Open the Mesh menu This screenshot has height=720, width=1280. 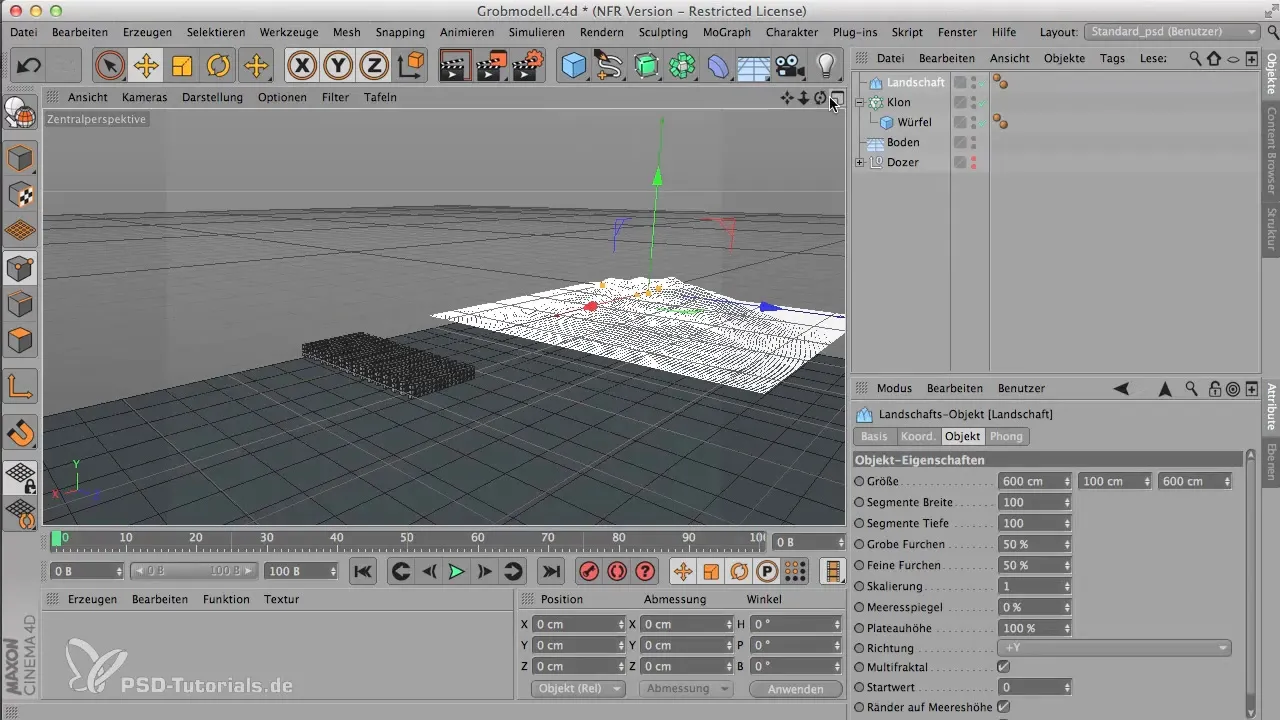click(346, 32)
